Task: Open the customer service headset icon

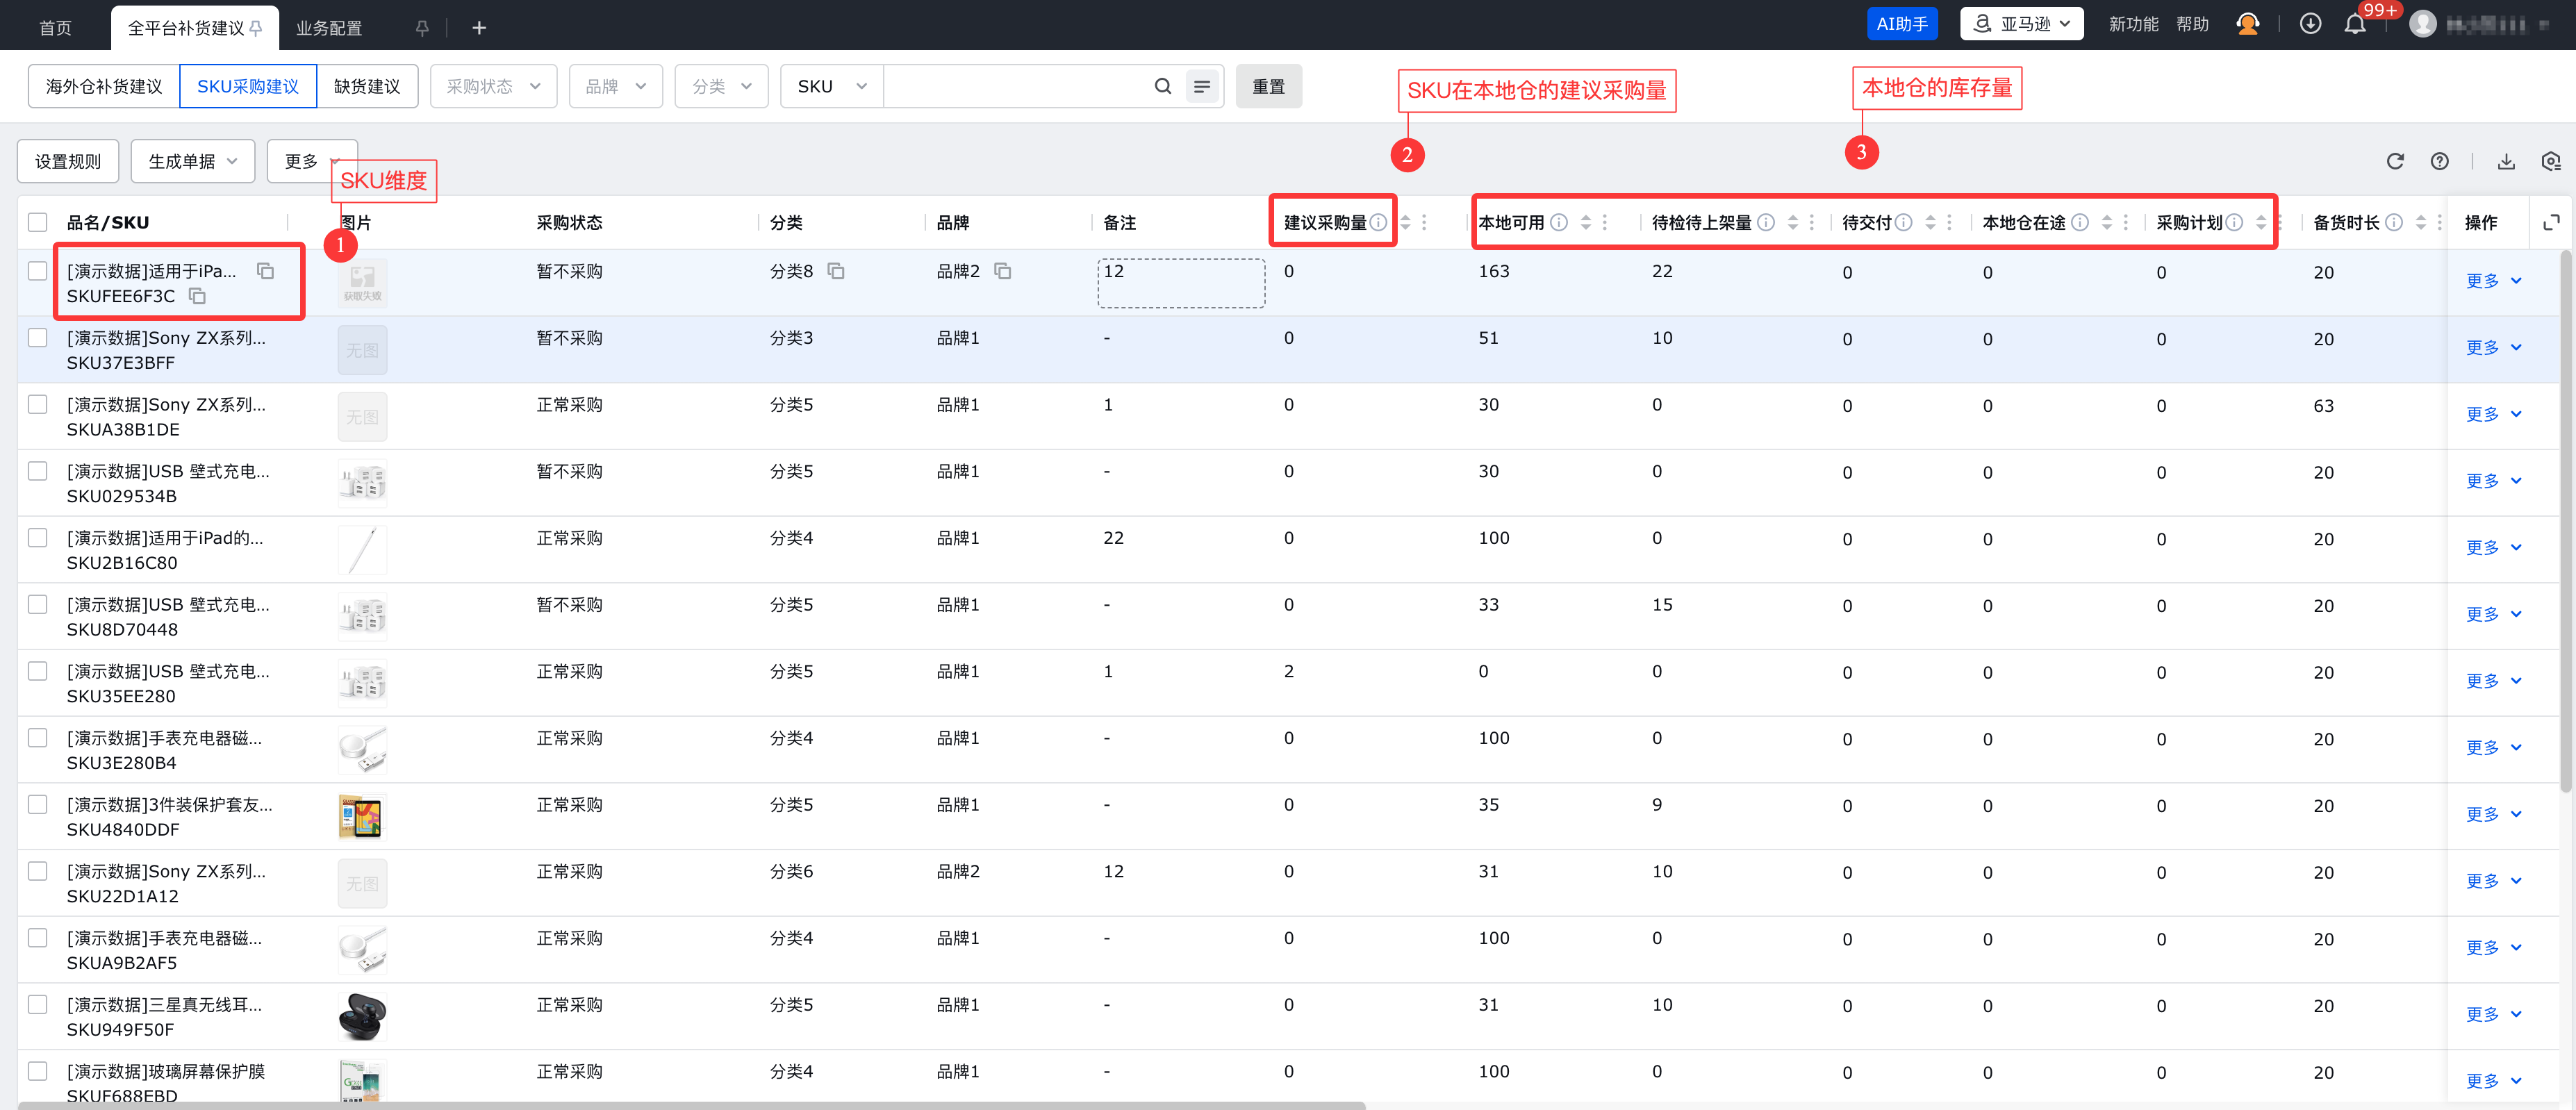Action: click(2247, 24)
